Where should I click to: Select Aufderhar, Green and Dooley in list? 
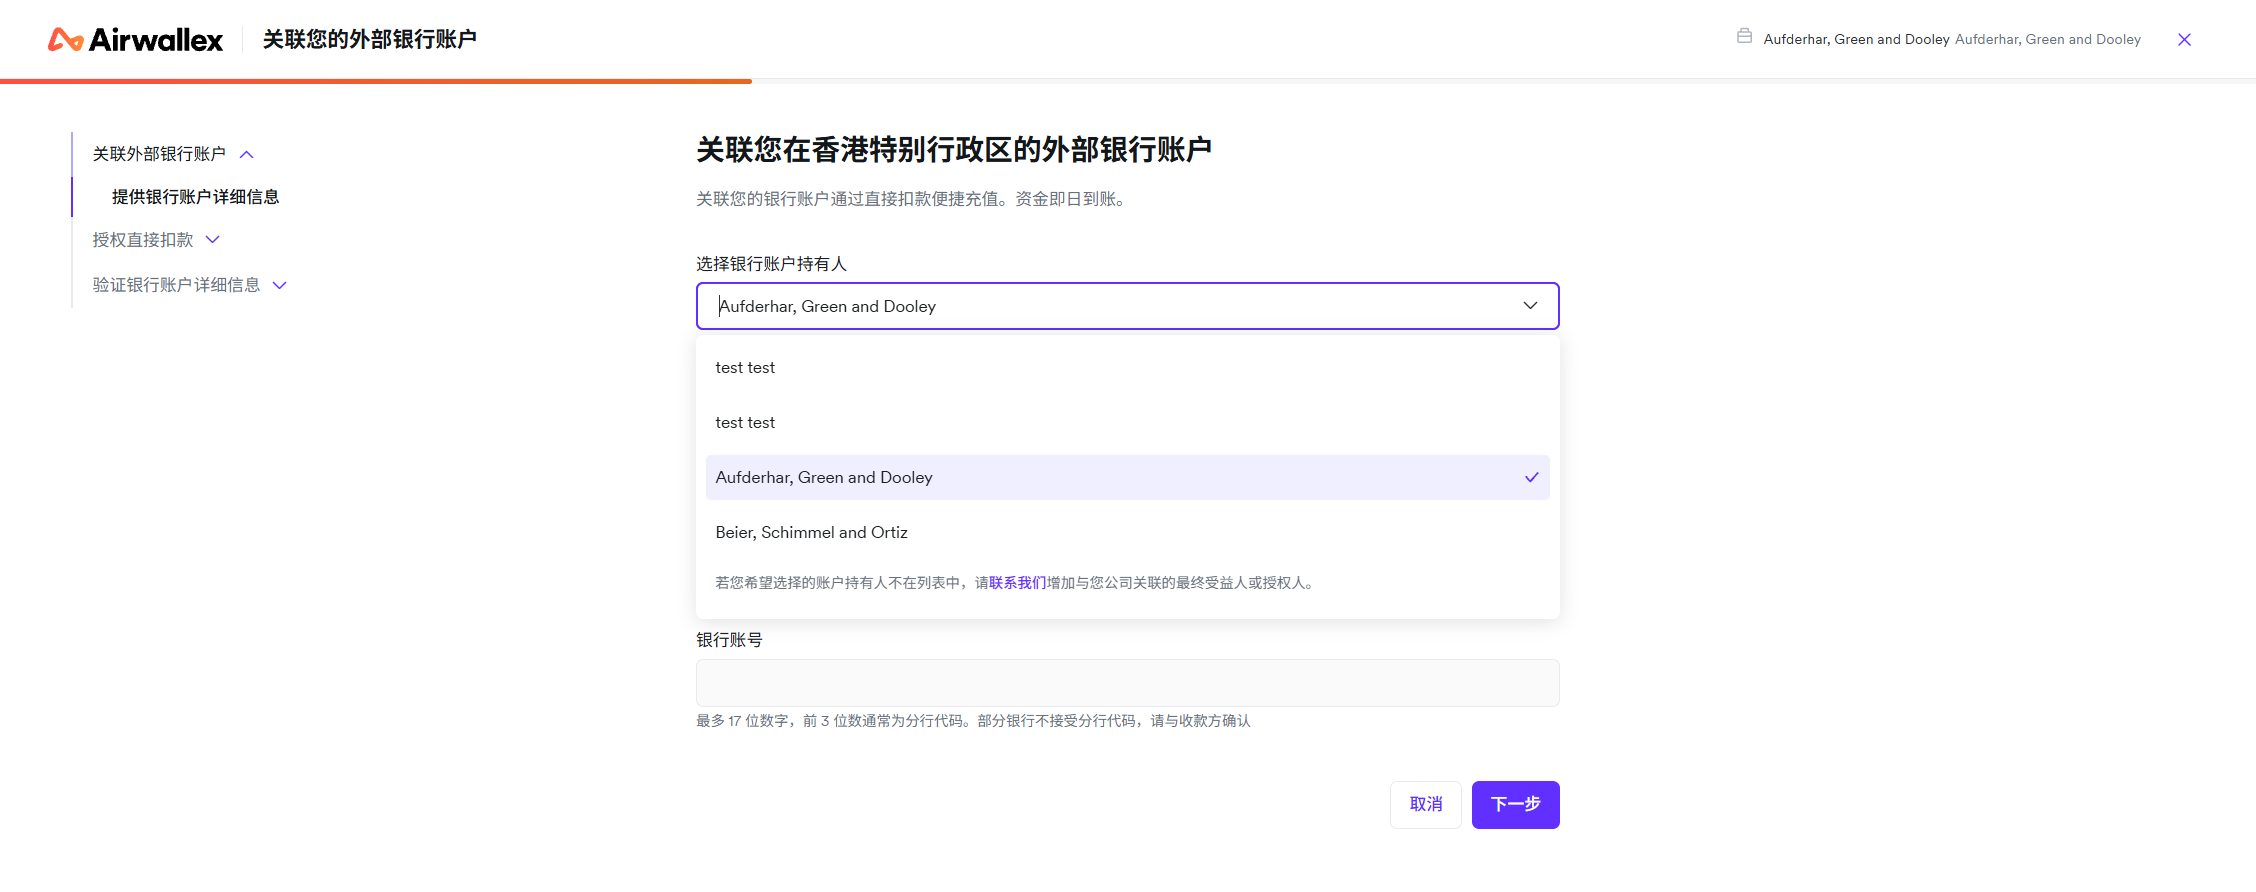click(824, 478)
